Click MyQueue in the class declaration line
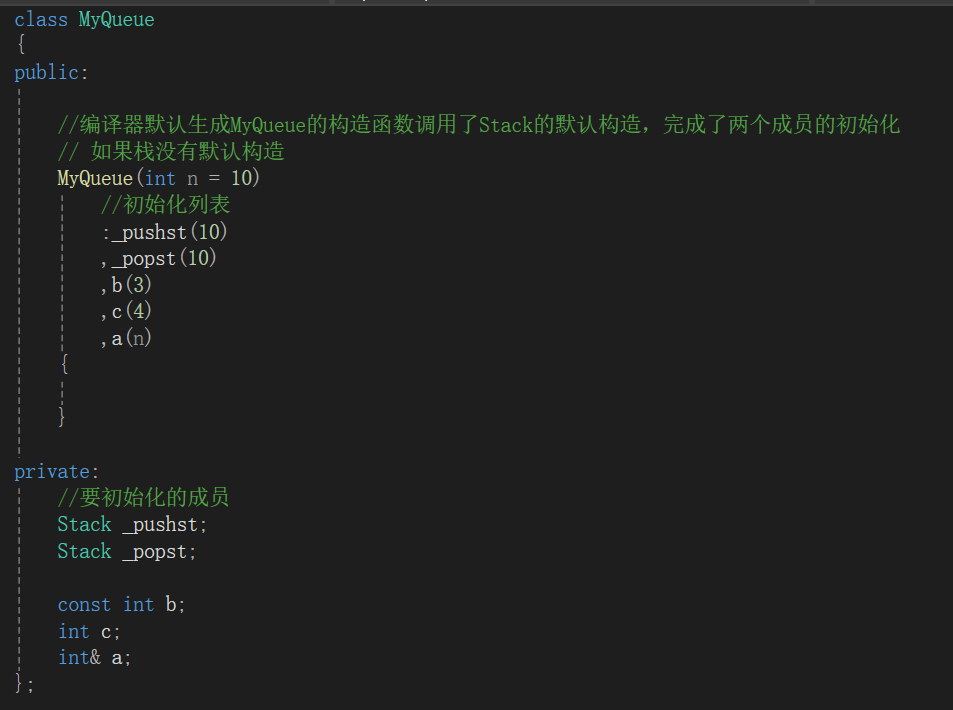 pyautogui.click(x=116, y=20)
